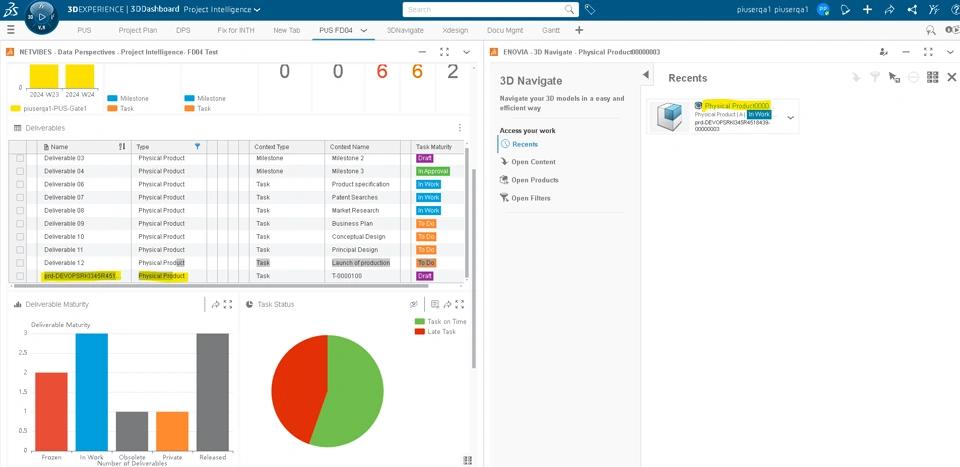Viewport: 960px width, 467px height.
Task: Maximize the ENOVIA 3D Navigate widget
Action: 928,52
